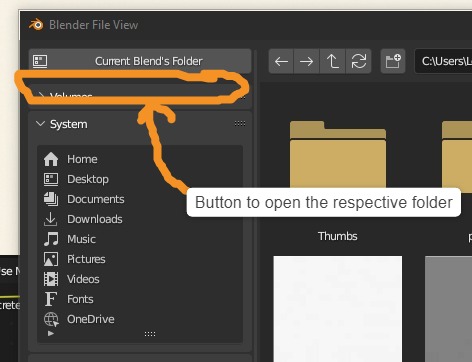
Task: Click the file path input field
Action: pyautogui.click(x=443, y=61)
